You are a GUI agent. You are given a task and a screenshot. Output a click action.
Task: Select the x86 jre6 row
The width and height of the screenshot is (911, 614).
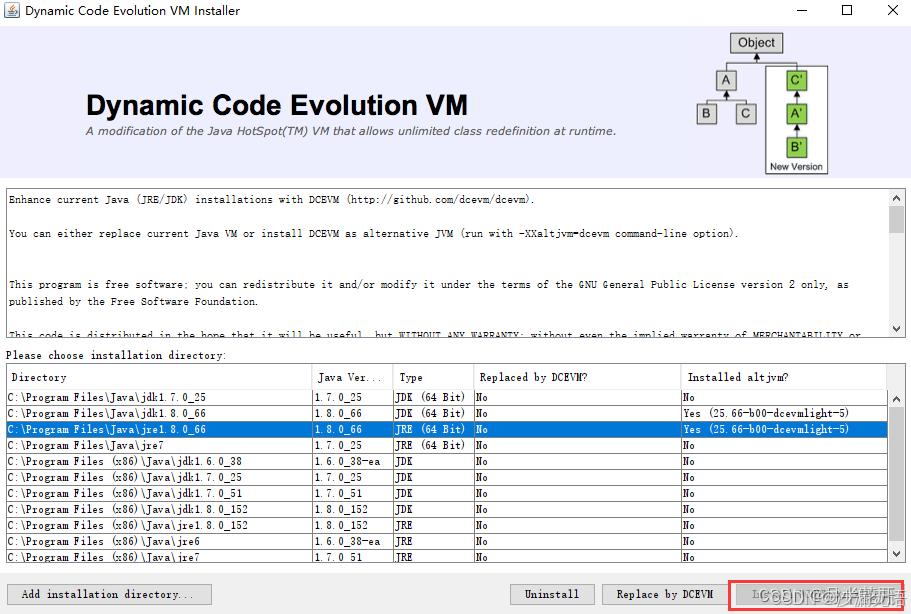[446, 541]
